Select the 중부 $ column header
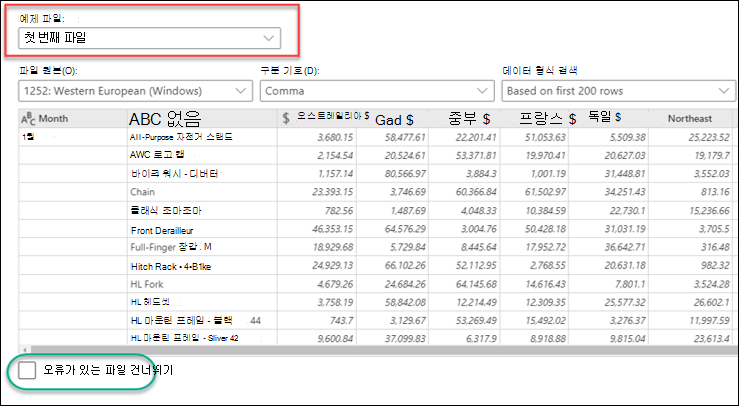The height and width of the screenshot is (406, 739). [x=464, y=118]
